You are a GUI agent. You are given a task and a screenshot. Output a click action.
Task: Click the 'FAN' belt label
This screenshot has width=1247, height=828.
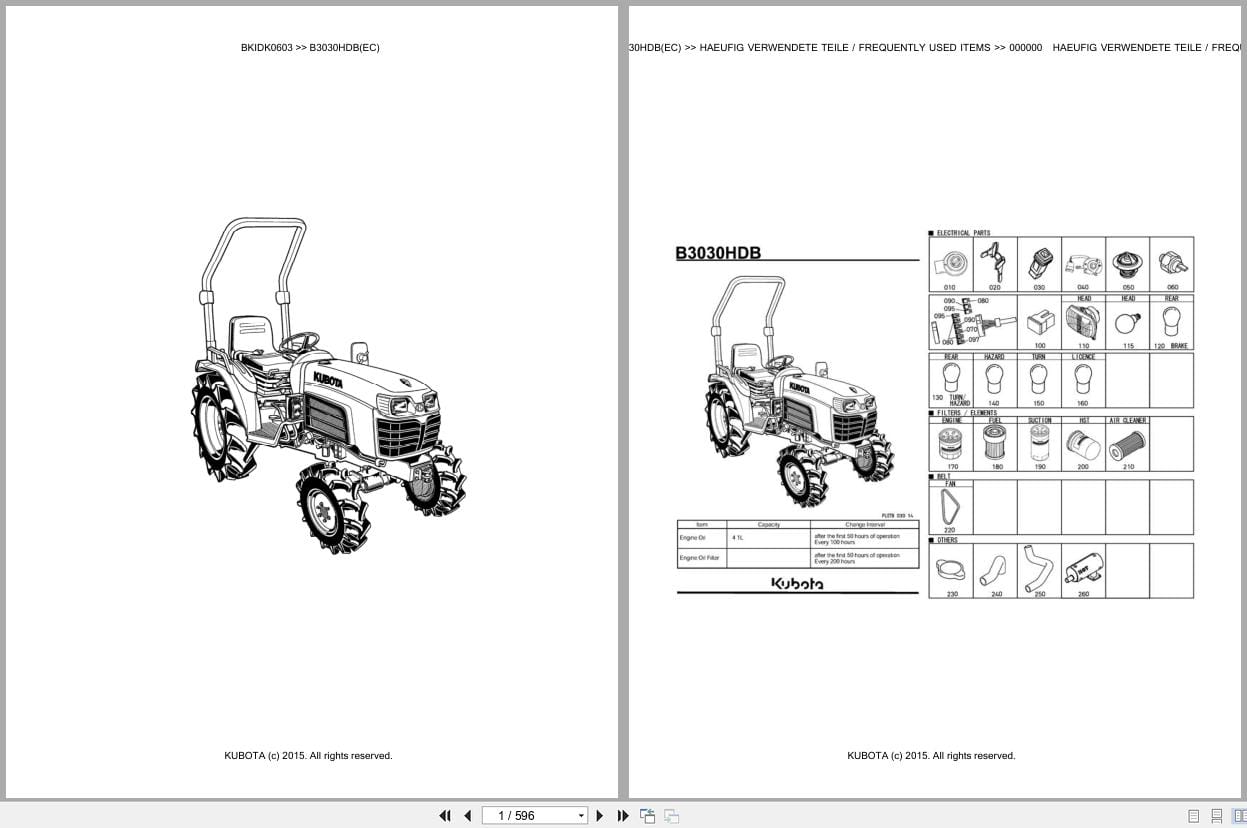click(x=950, y=484)
